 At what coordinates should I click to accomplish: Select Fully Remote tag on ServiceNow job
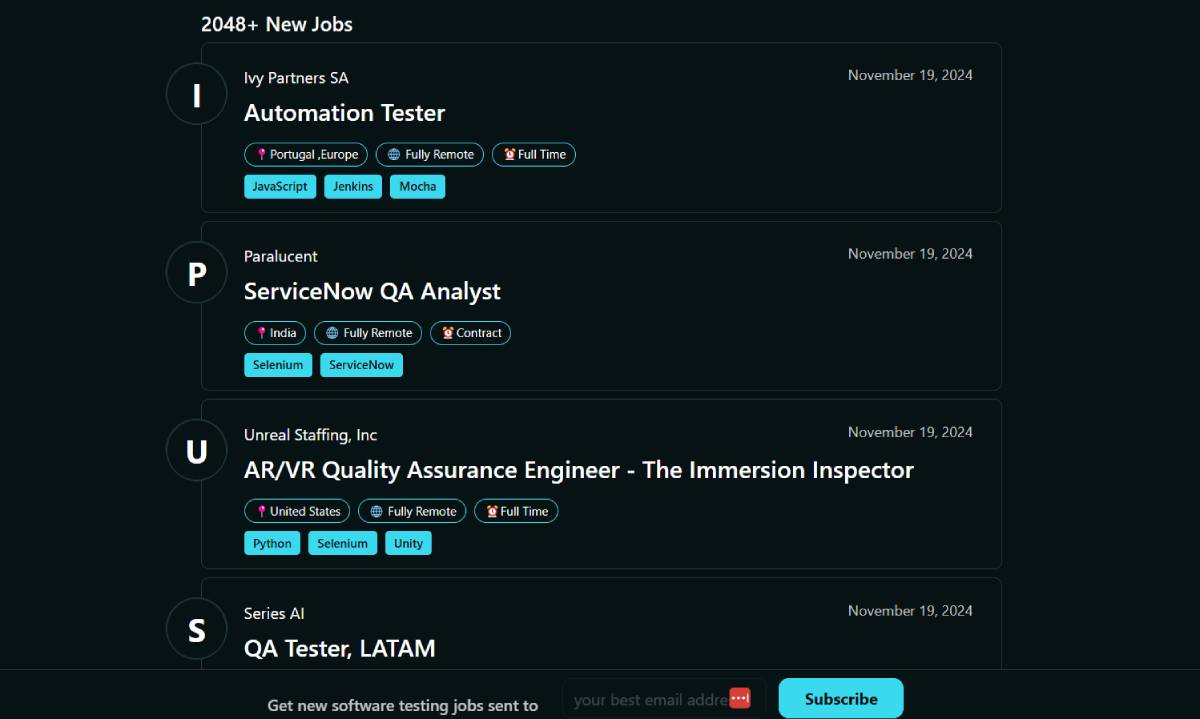(368, 333)
